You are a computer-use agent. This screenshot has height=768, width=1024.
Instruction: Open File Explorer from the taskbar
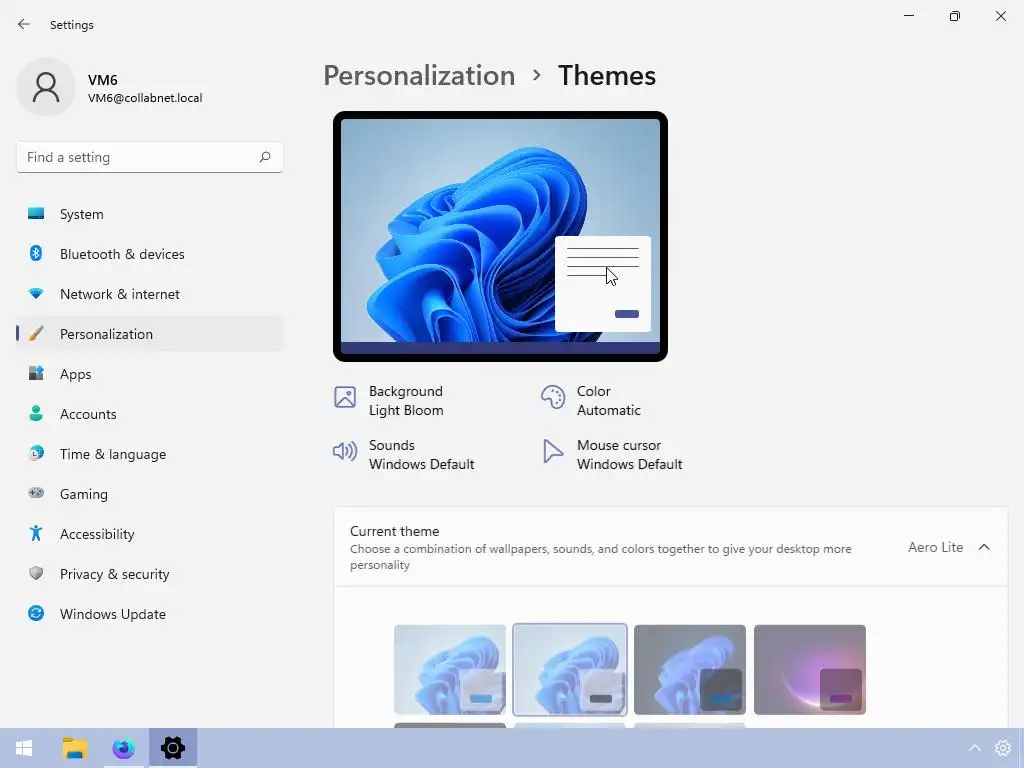(75, 748)
